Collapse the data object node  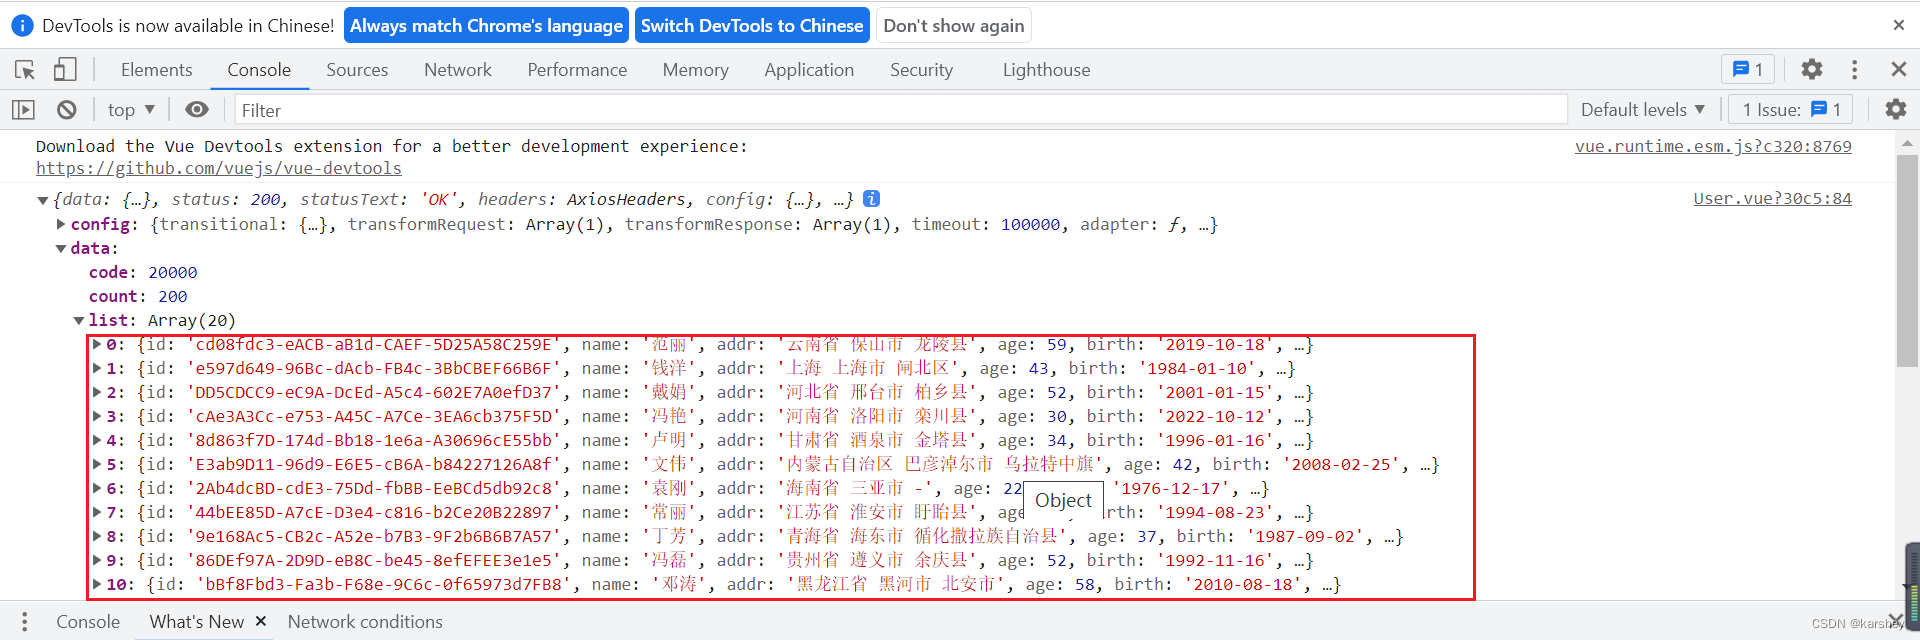tap(61, 249)
